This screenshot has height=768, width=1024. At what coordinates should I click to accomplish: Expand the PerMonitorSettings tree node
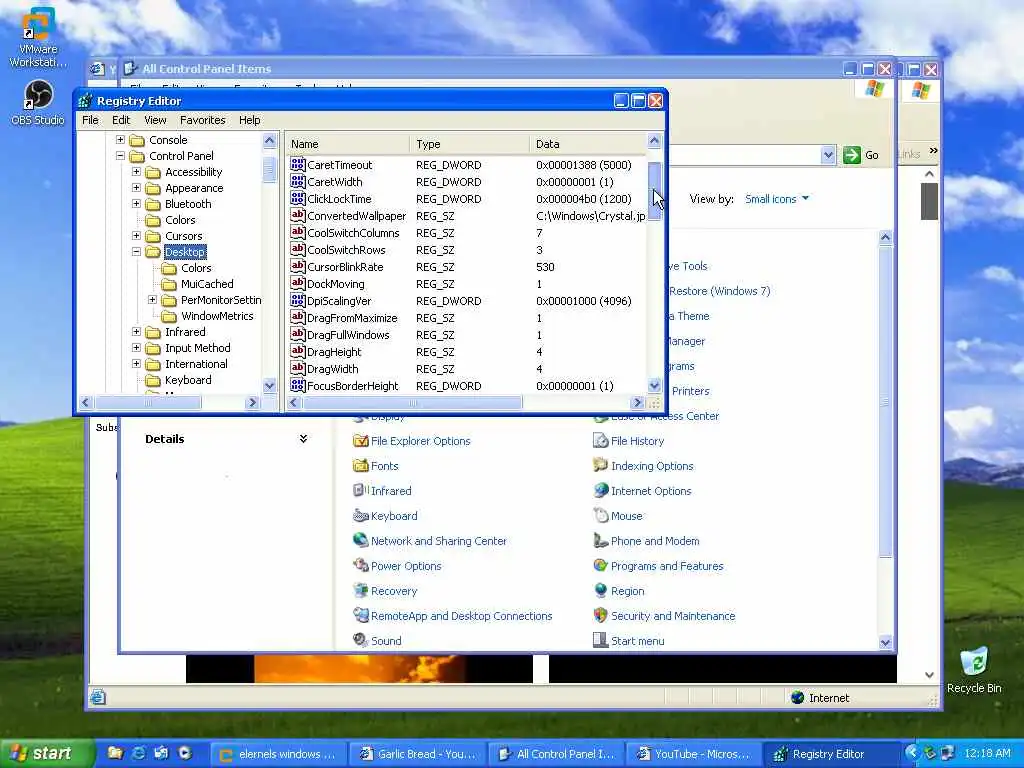pyautogui.click(x=152, y=300)
